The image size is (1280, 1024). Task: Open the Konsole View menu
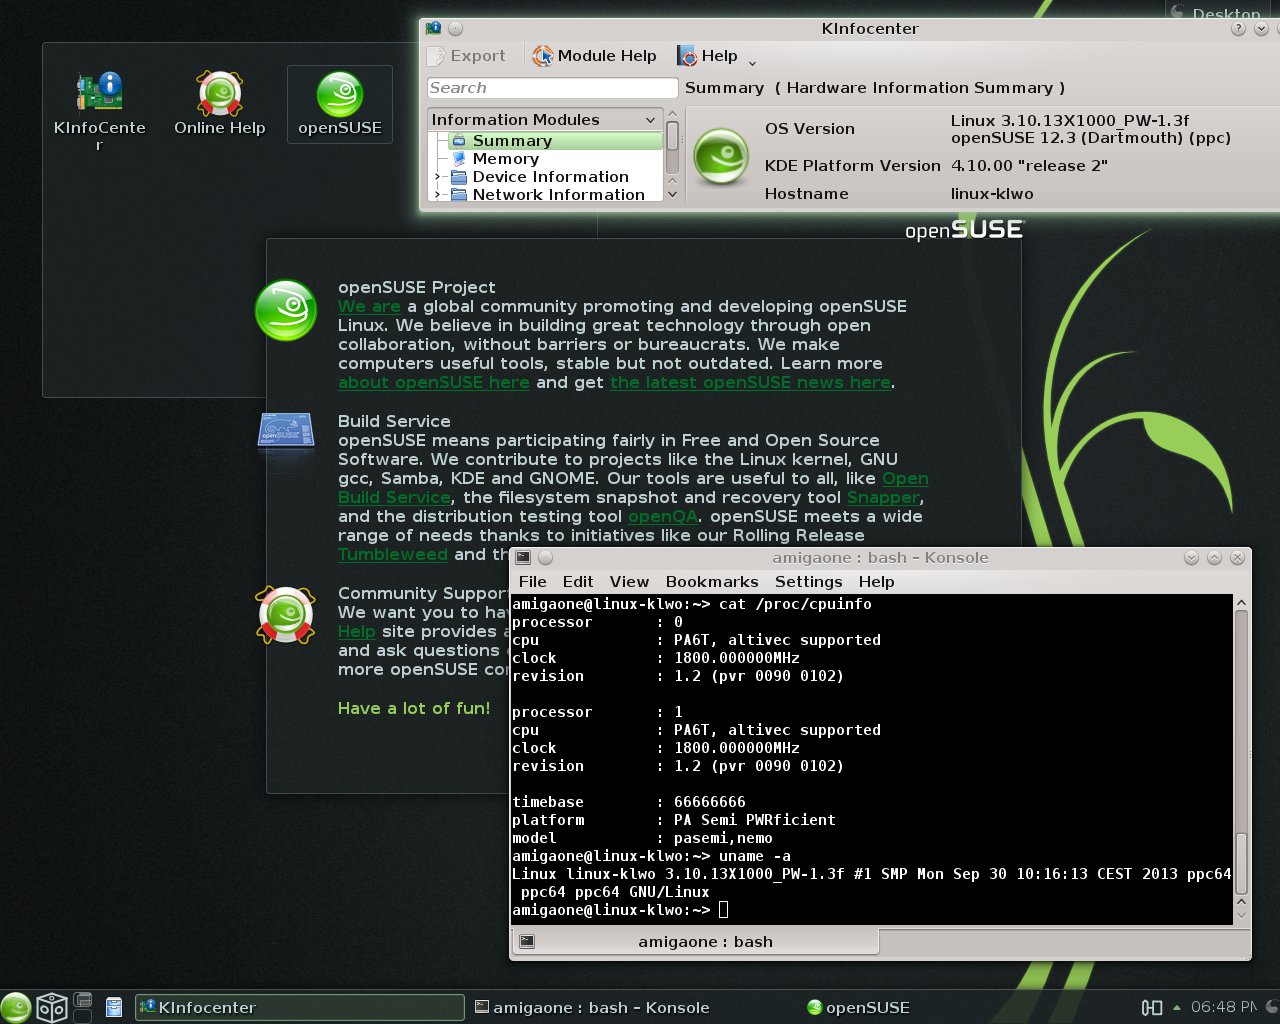click(629, 582)
